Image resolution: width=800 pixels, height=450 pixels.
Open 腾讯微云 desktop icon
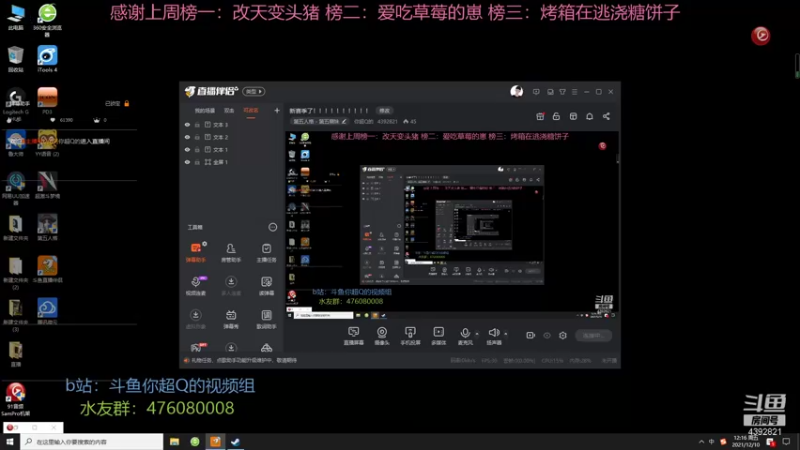coord(47,311)
